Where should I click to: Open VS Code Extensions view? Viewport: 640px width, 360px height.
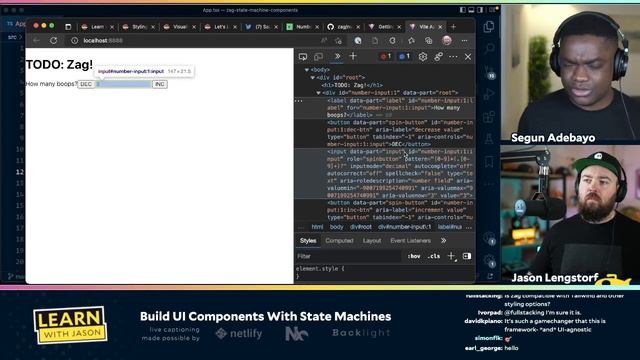click(x=489, y=117)
